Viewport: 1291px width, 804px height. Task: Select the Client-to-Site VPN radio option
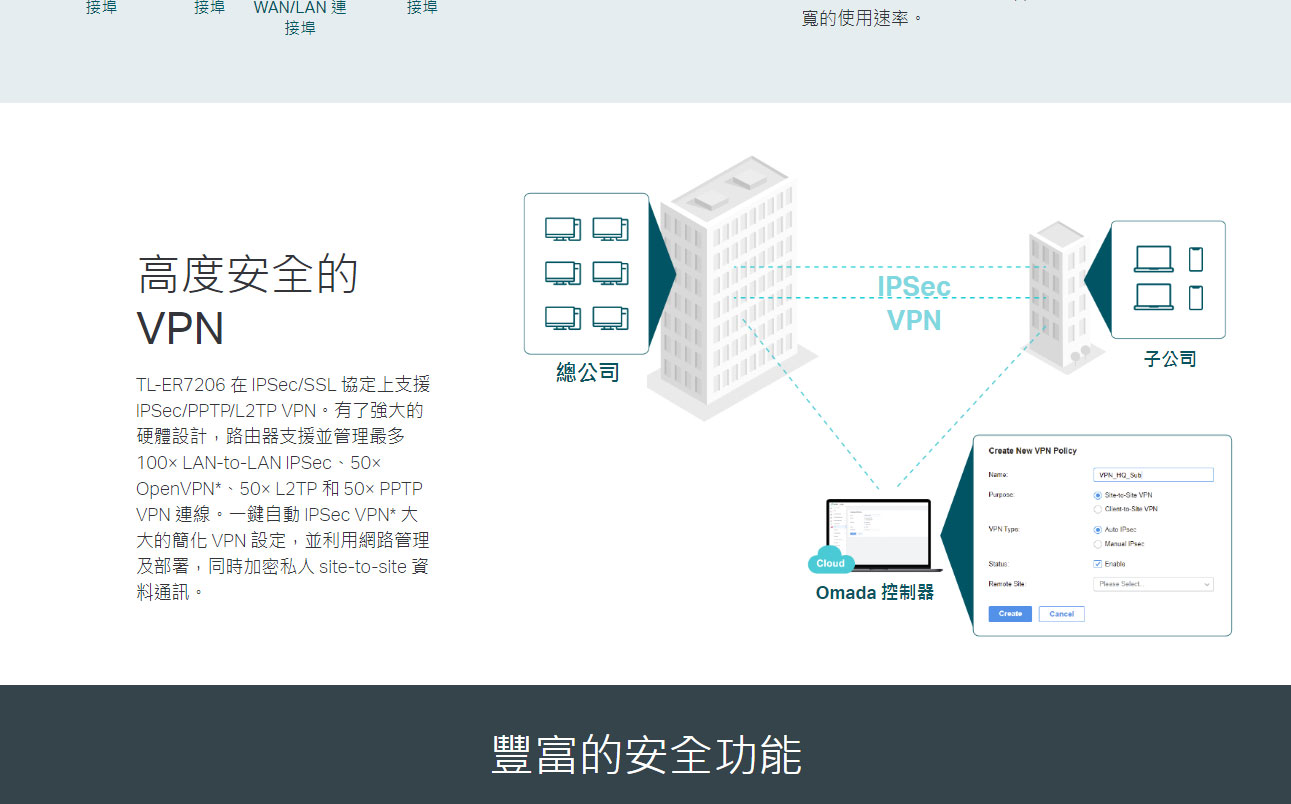click(x=1097, y=509)
